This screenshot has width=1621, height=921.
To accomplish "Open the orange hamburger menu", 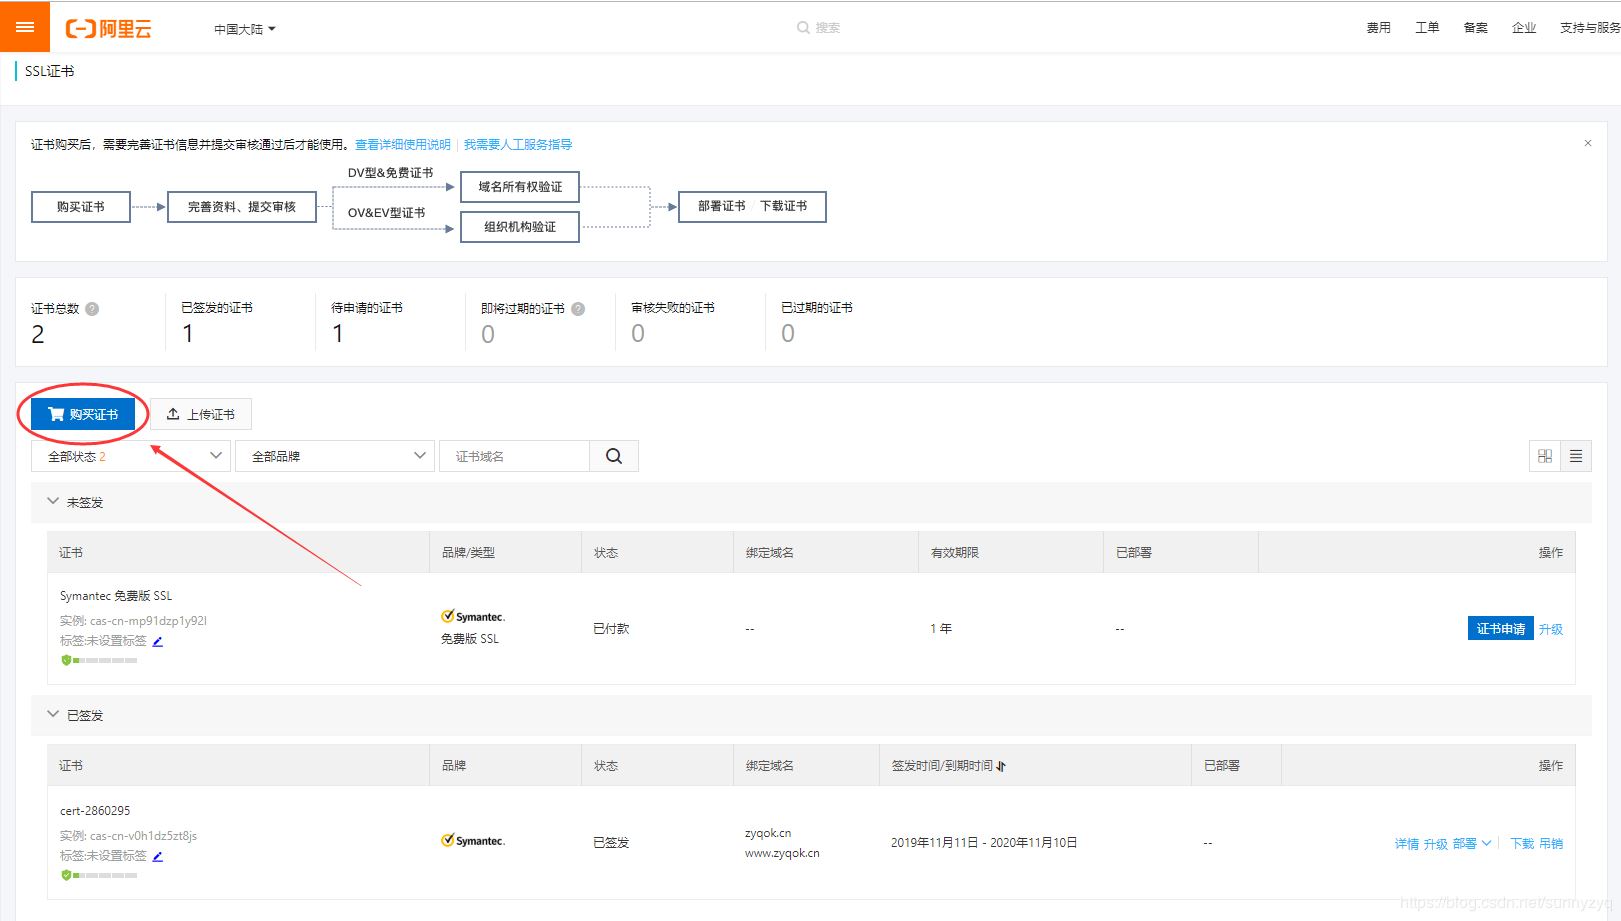I will [x=25, y=27].
